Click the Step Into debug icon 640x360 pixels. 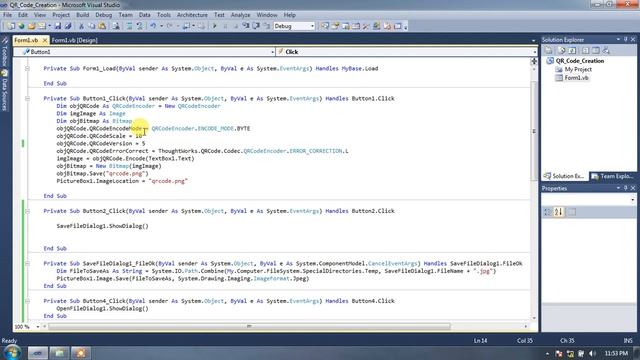click(x=245, y=26)
